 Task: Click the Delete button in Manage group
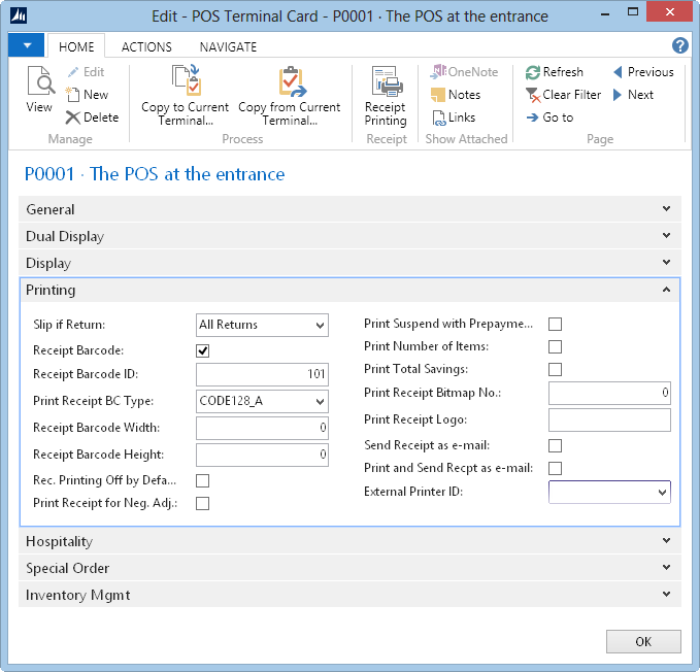click(92, 117)
